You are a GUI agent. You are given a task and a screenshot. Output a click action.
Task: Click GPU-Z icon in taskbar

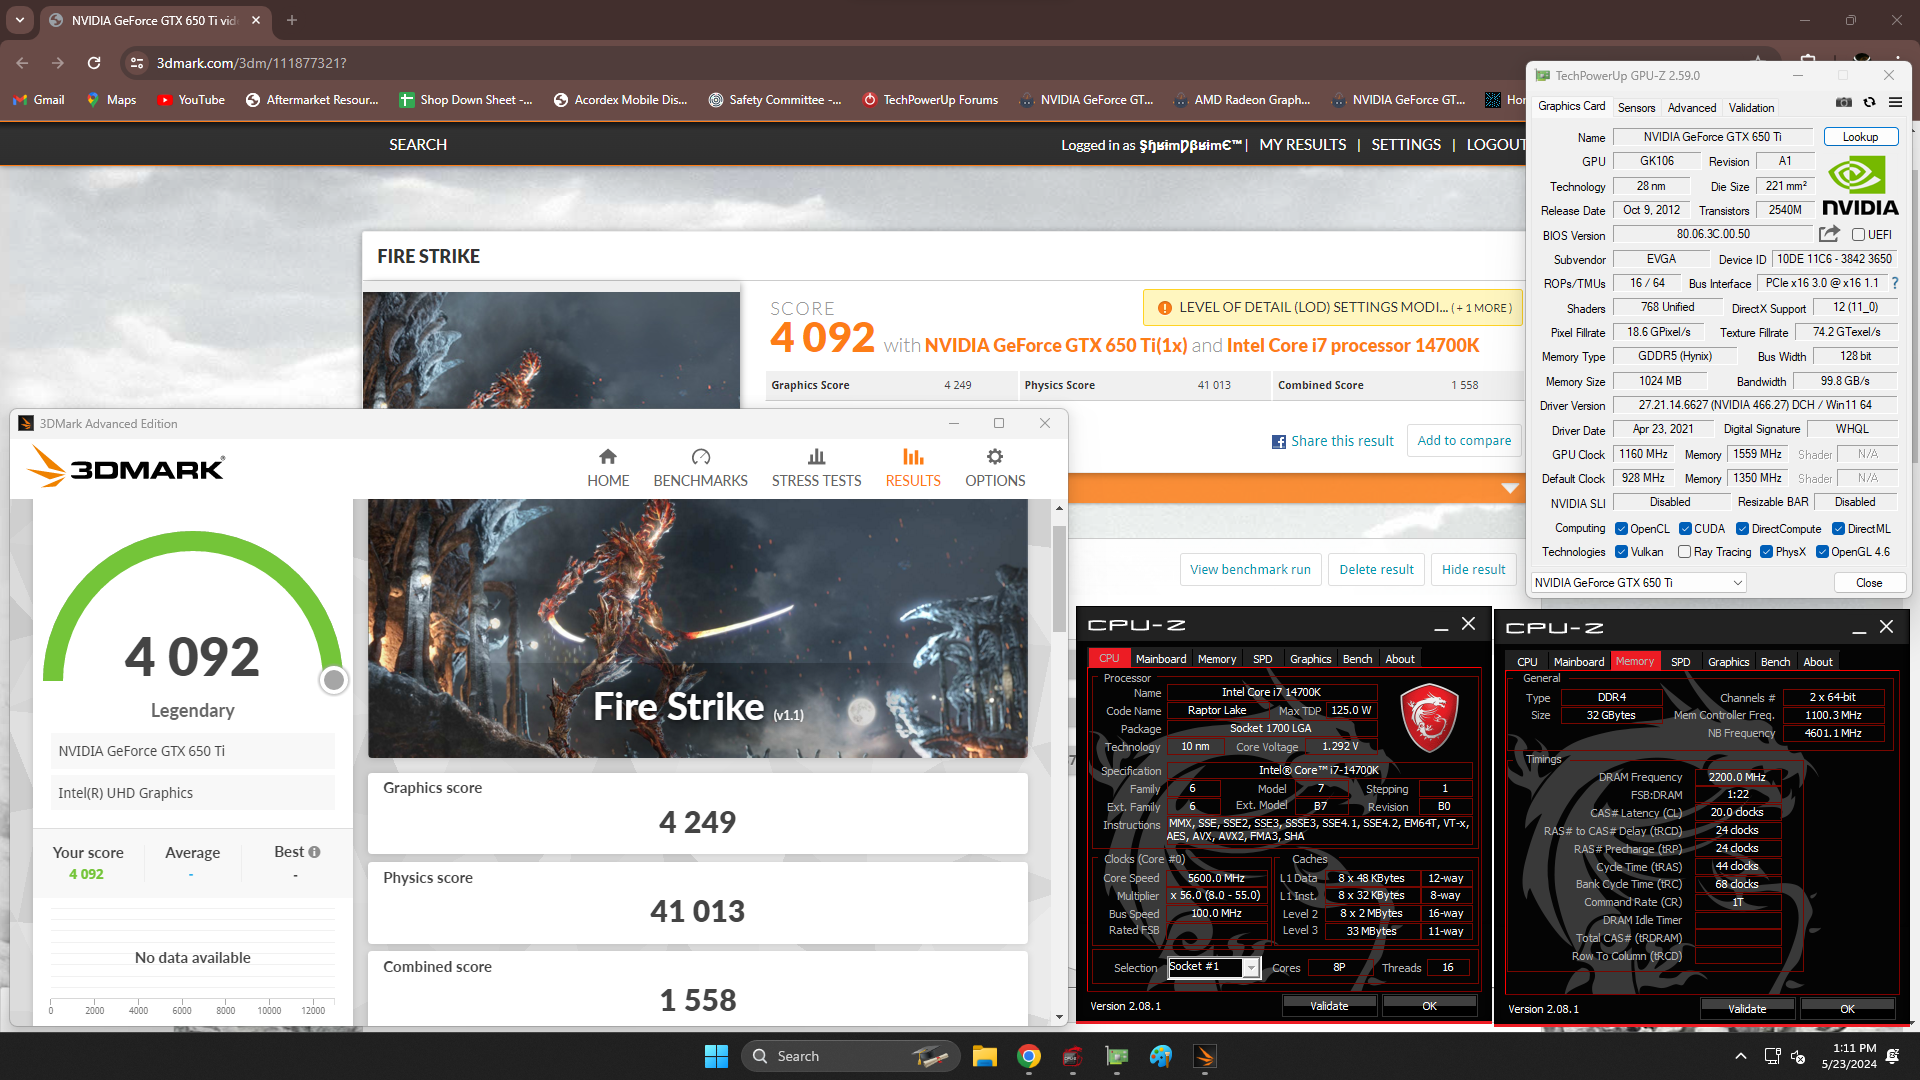coord(1117,1056)
